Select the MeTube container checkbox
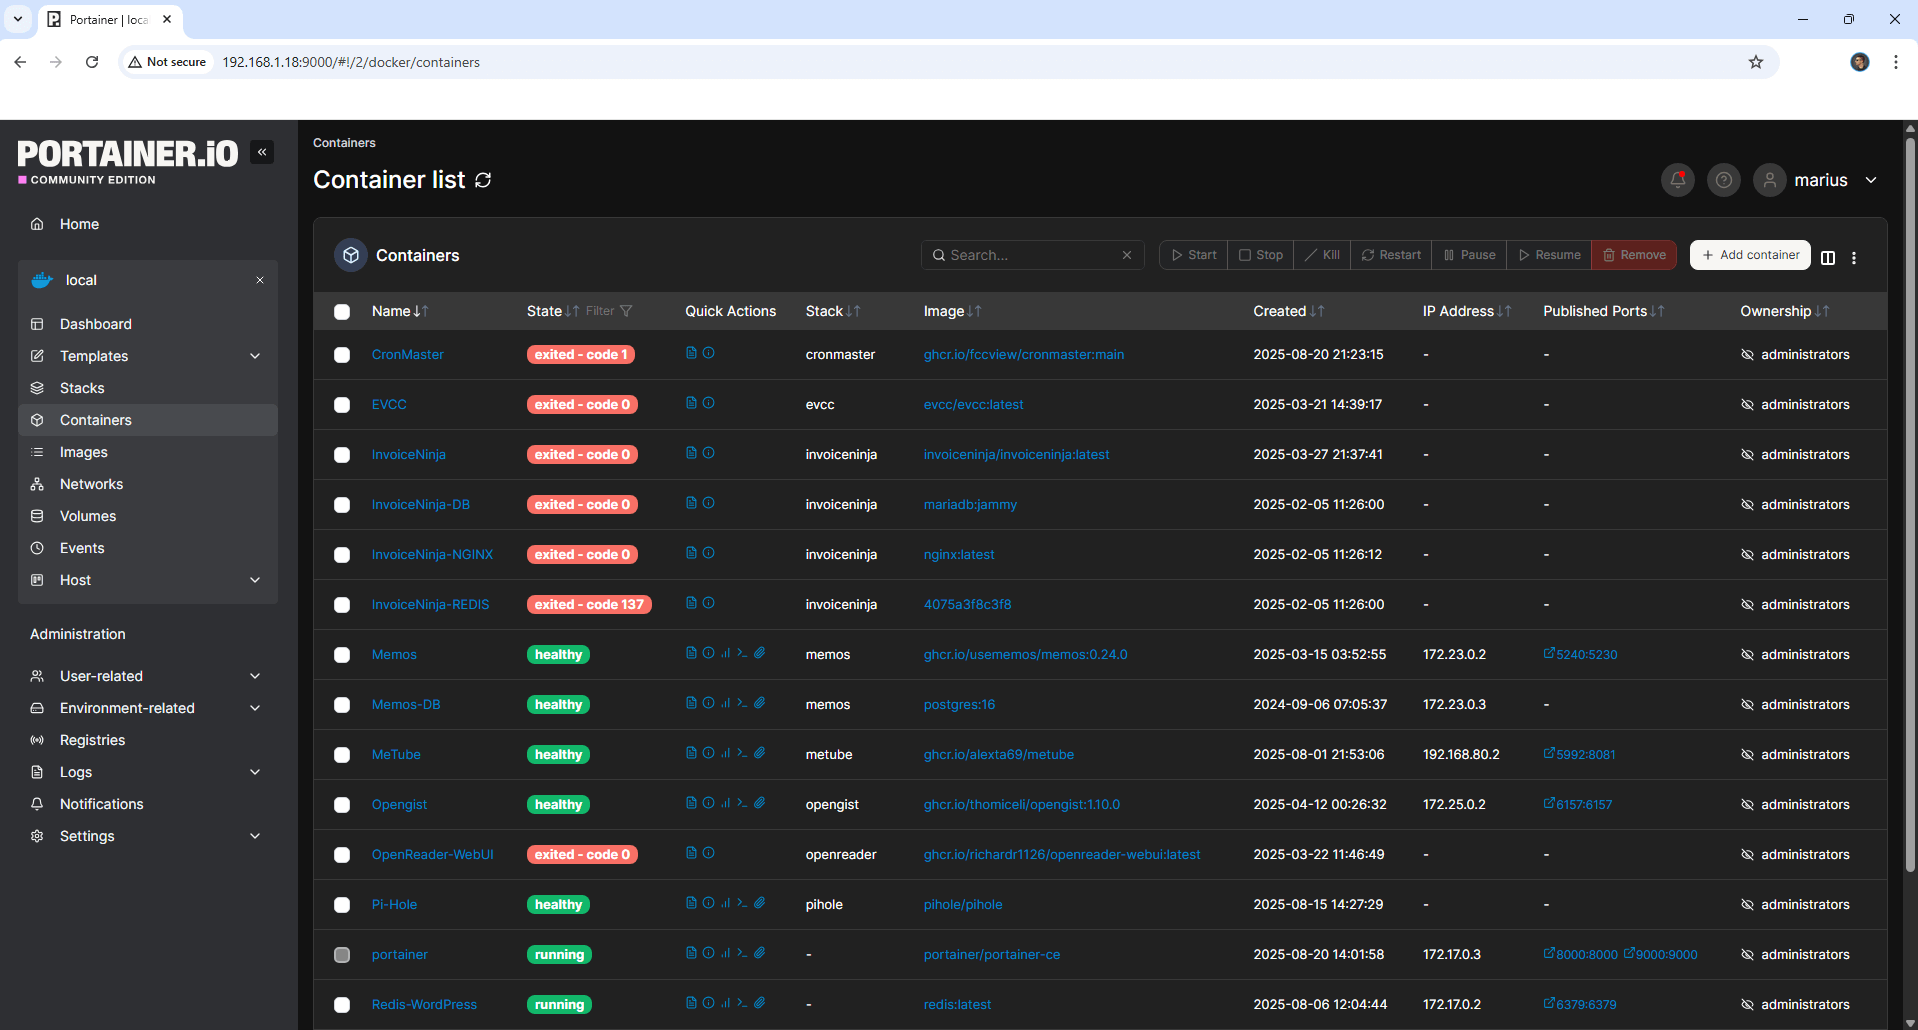 [x=342, y=755]
